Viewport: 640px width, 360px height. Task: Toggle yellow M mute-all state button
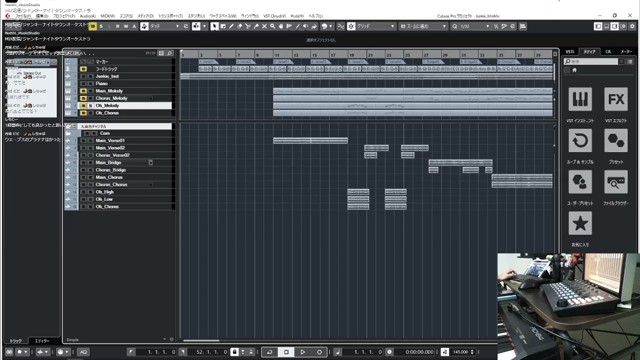93,26
